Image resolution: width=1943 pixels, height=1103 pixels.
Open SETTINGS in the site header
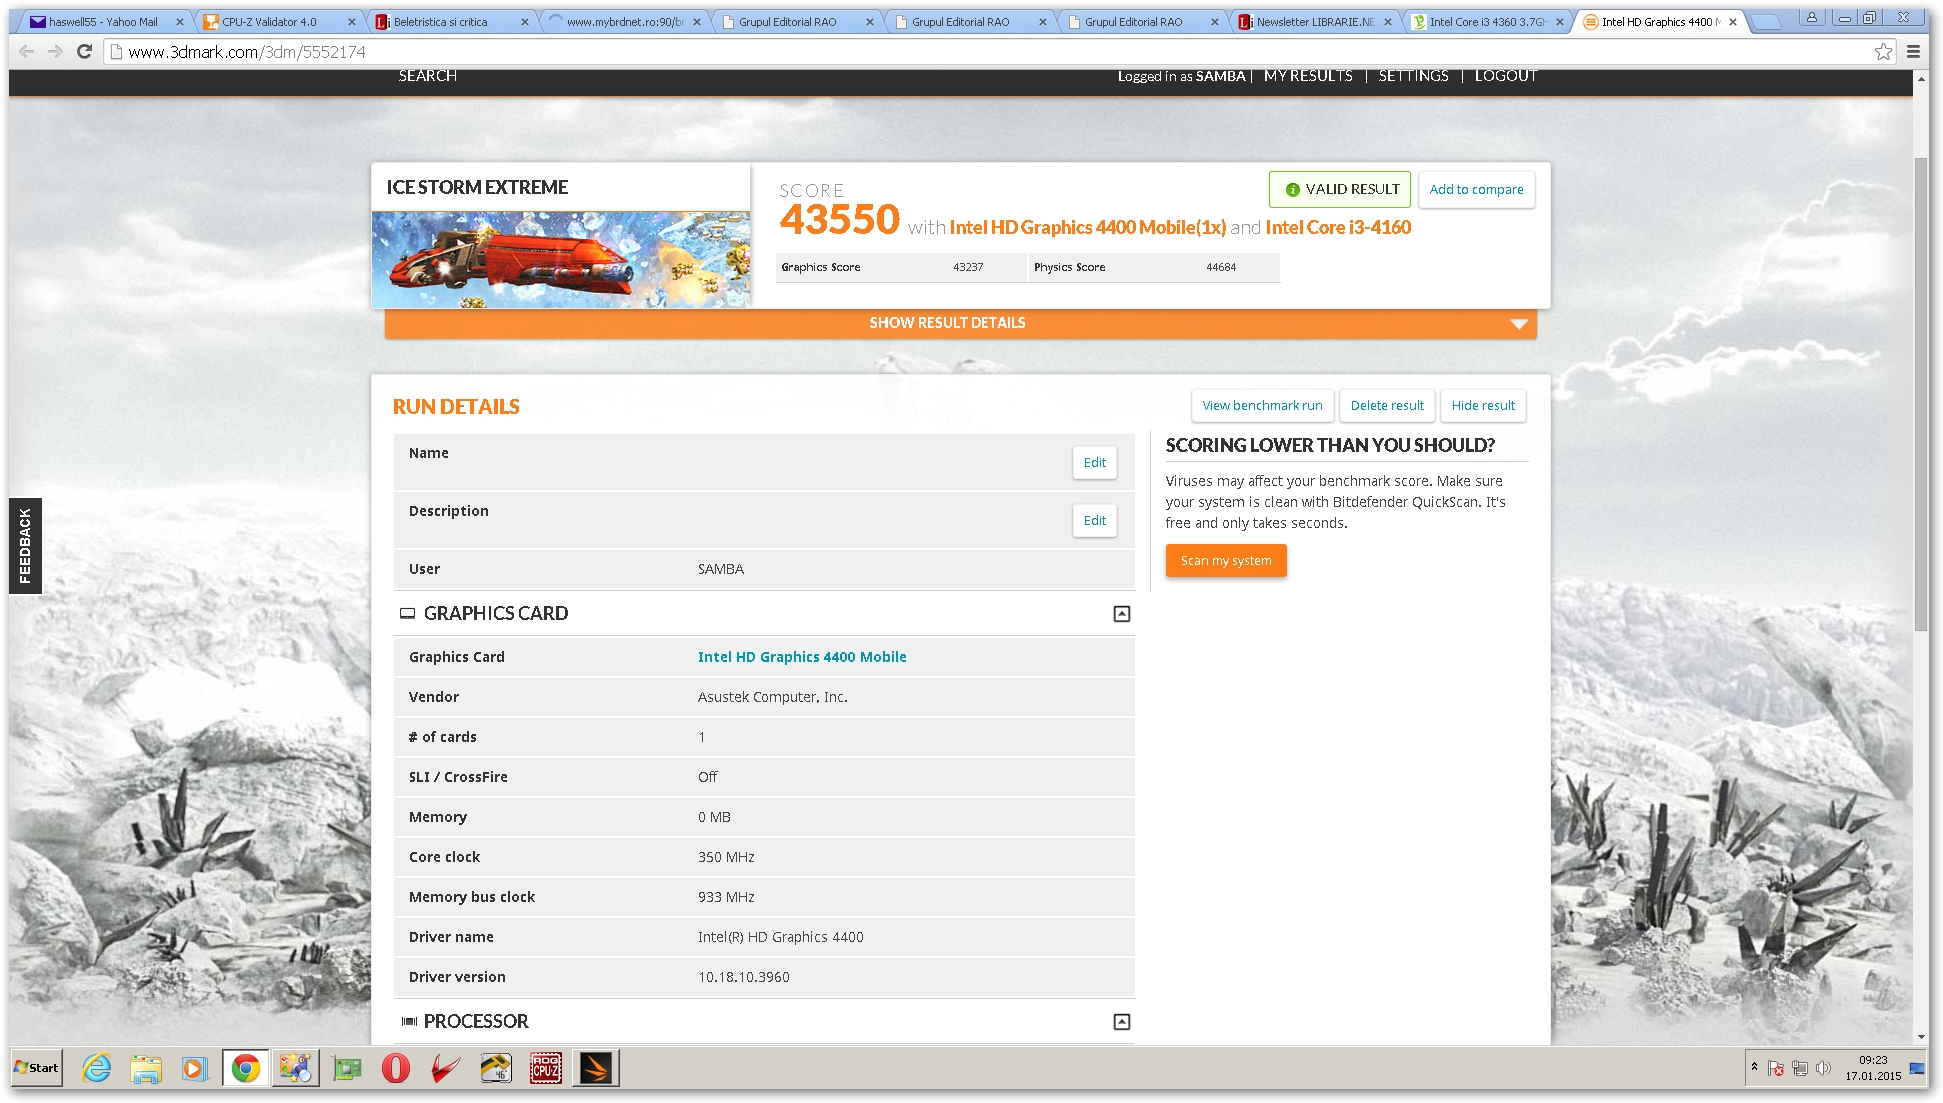pos(1413,76)
